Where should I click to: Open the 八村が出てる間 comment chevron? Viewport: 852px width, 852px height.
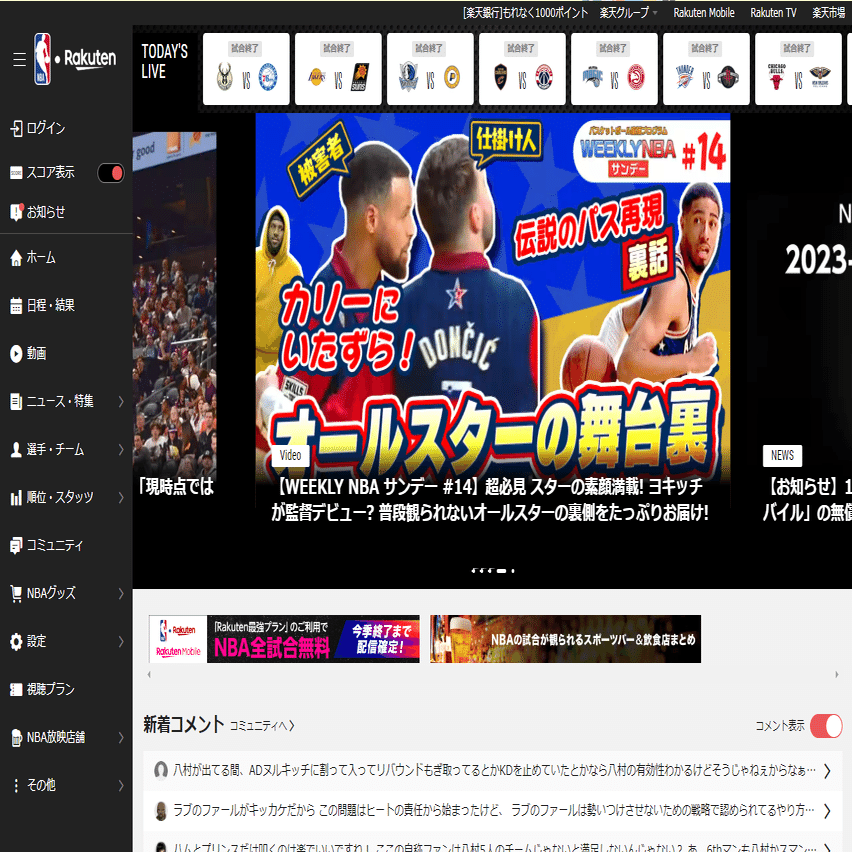tap(827, 770)
